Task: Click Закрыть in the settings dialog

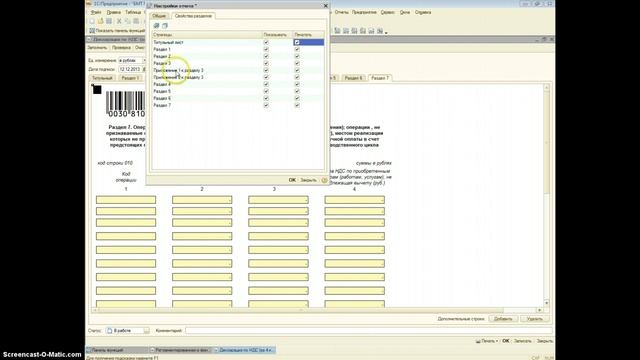Action: [x=308, y=180]
